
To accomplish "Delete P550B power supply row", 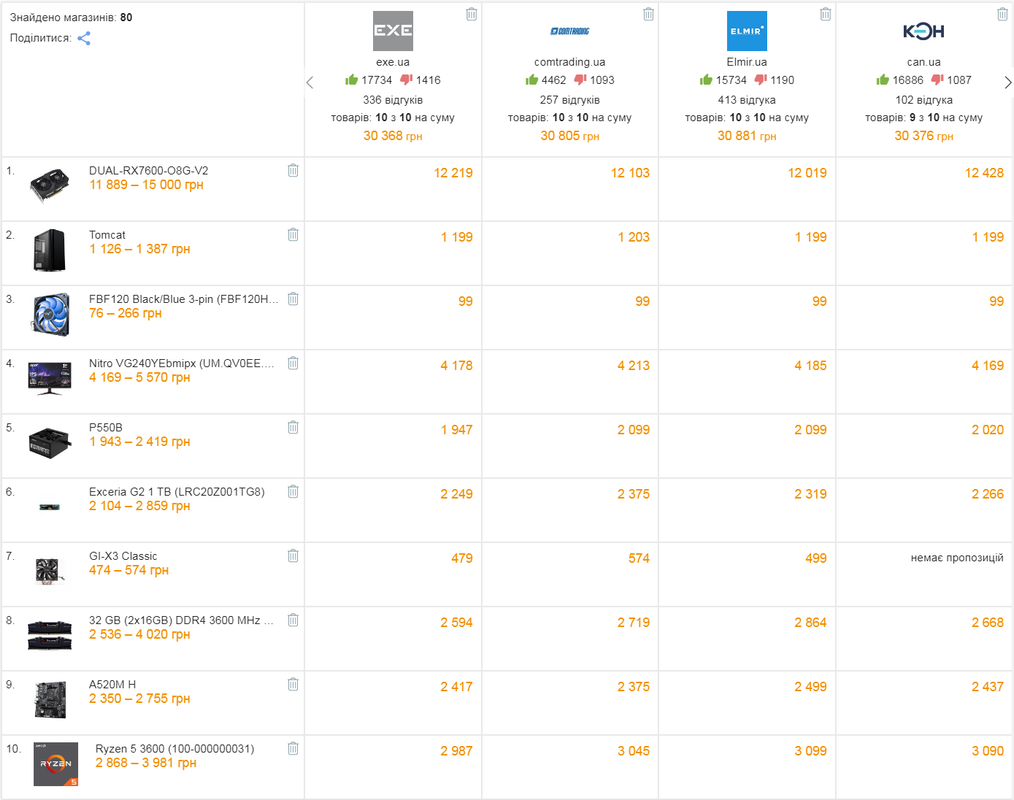I will [x=293, y=427].
